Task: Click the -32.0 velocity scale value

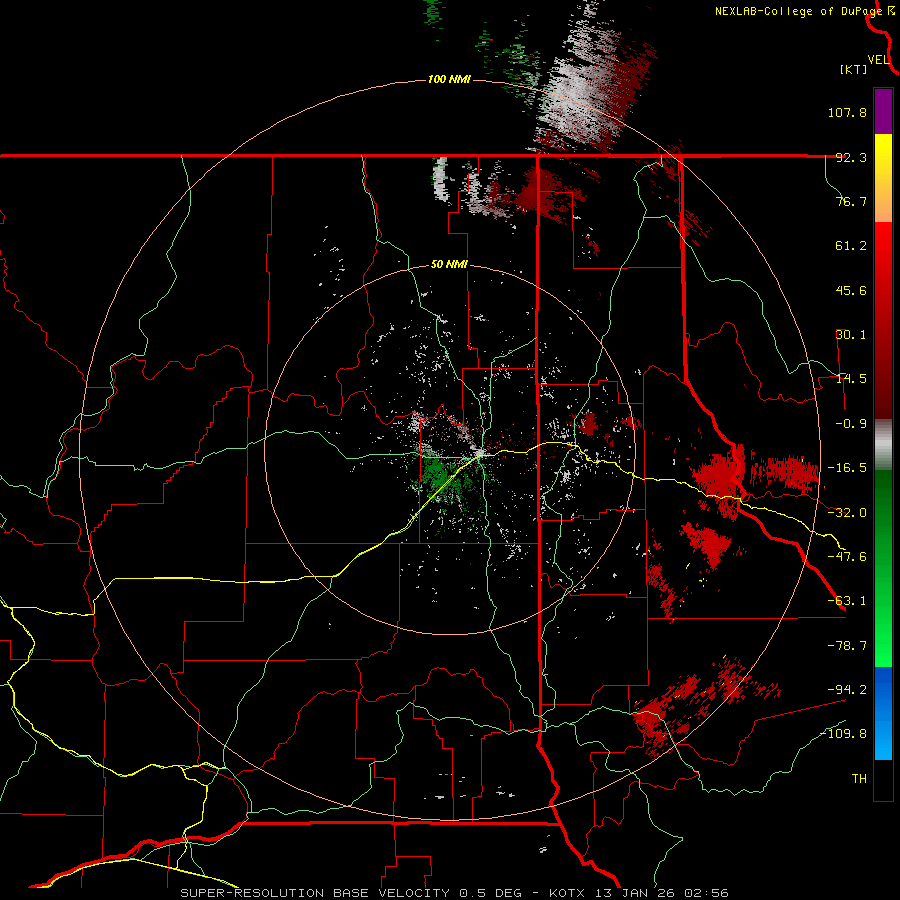Action: coord(847,513)
